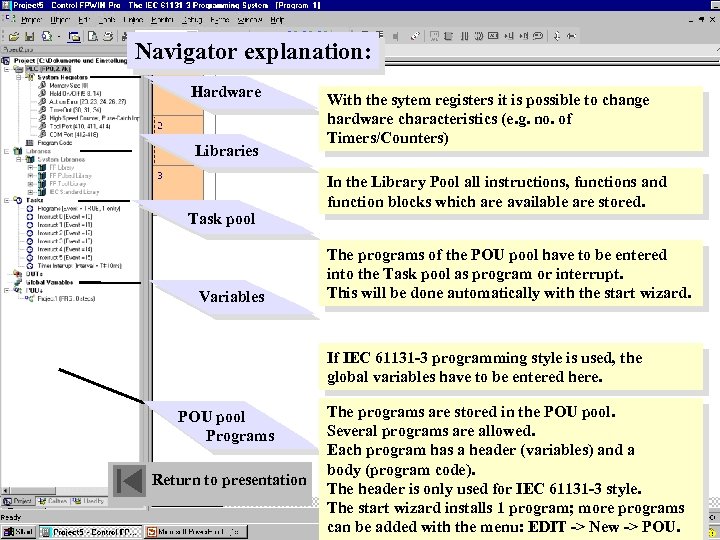The height and width of the screenshot is (540, 720).
Task: Open the Monitor menu
Action: point(162,20)
